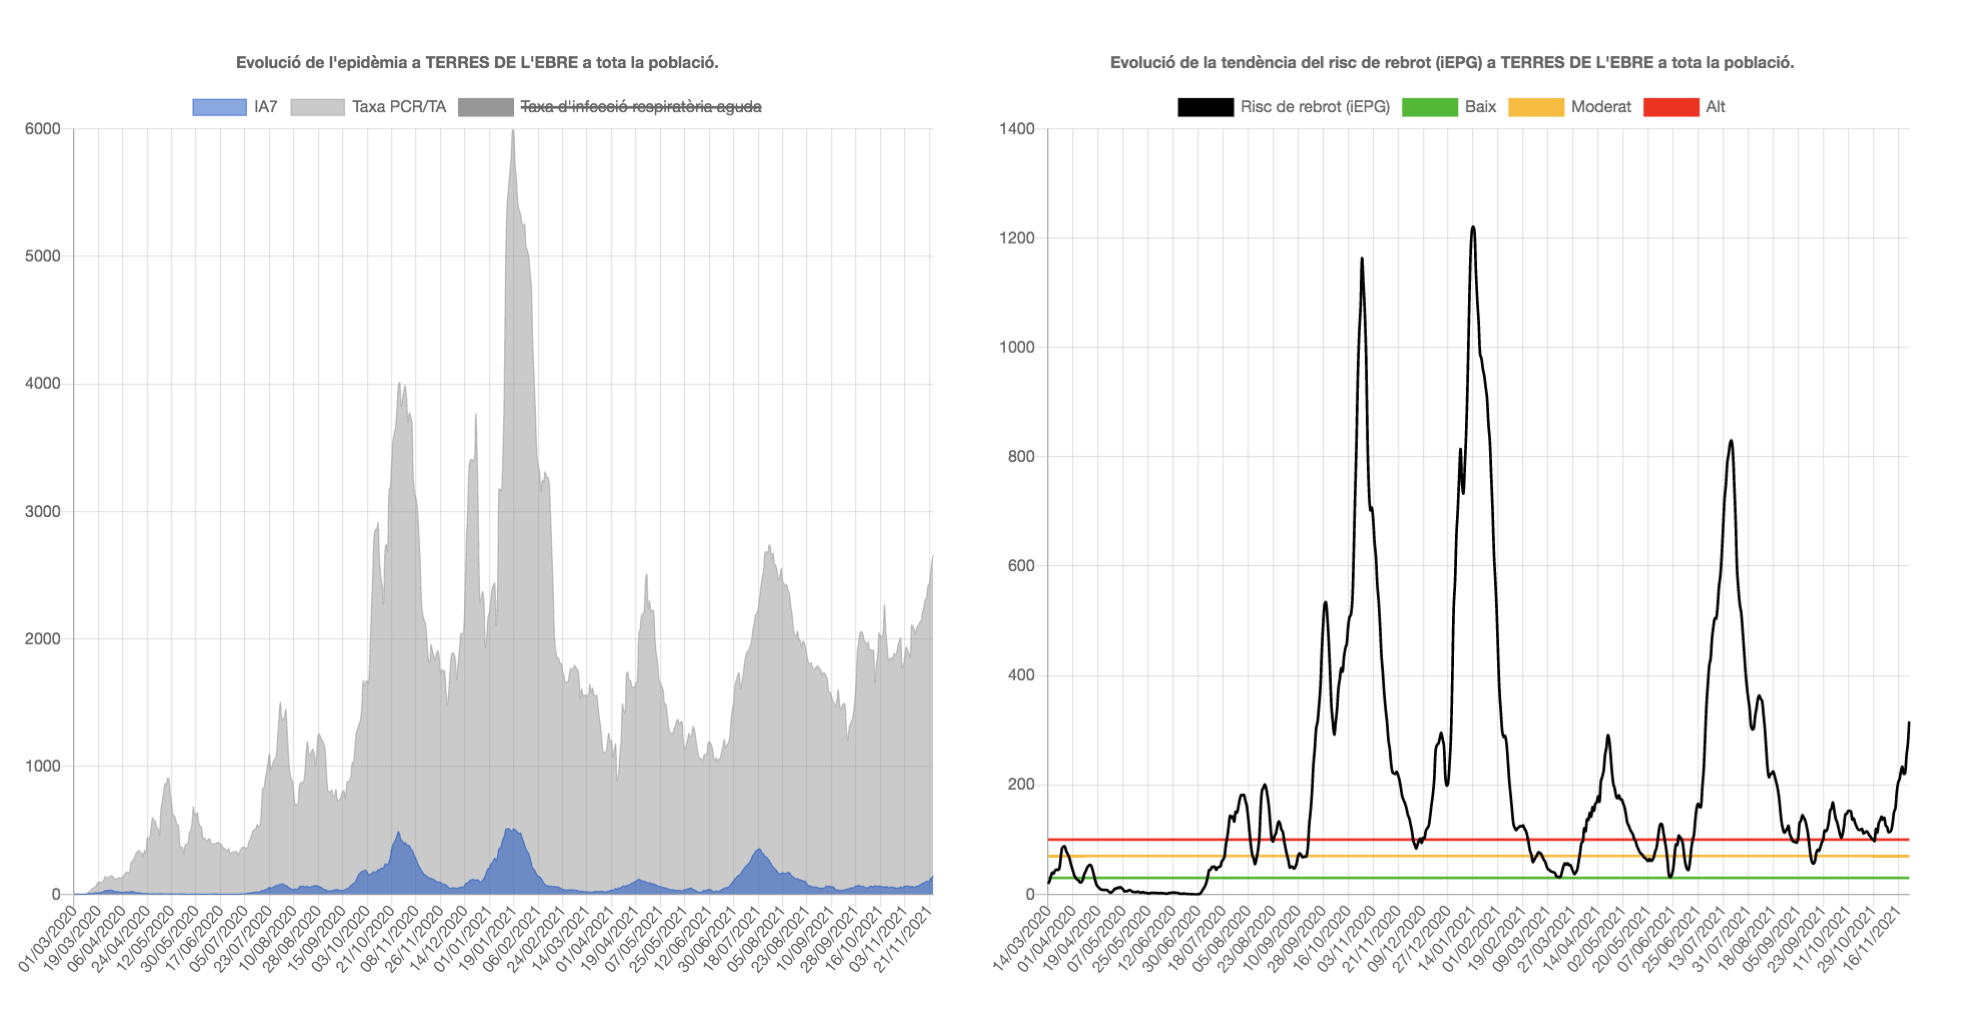This screenshot has height=1024, width=1966.
Task: Click the green Baix legend swatch
Action: pos(1429,107)
